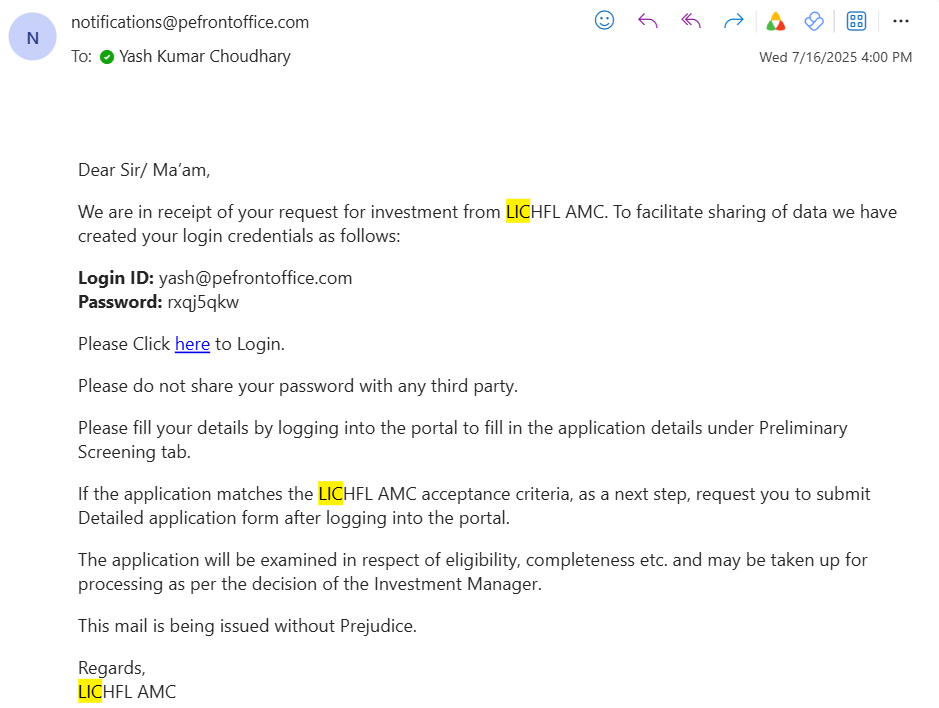Image resolution: width=939 pixels, height=708 pixels.
Task: Reply to this email
Action: coord(648,21)
